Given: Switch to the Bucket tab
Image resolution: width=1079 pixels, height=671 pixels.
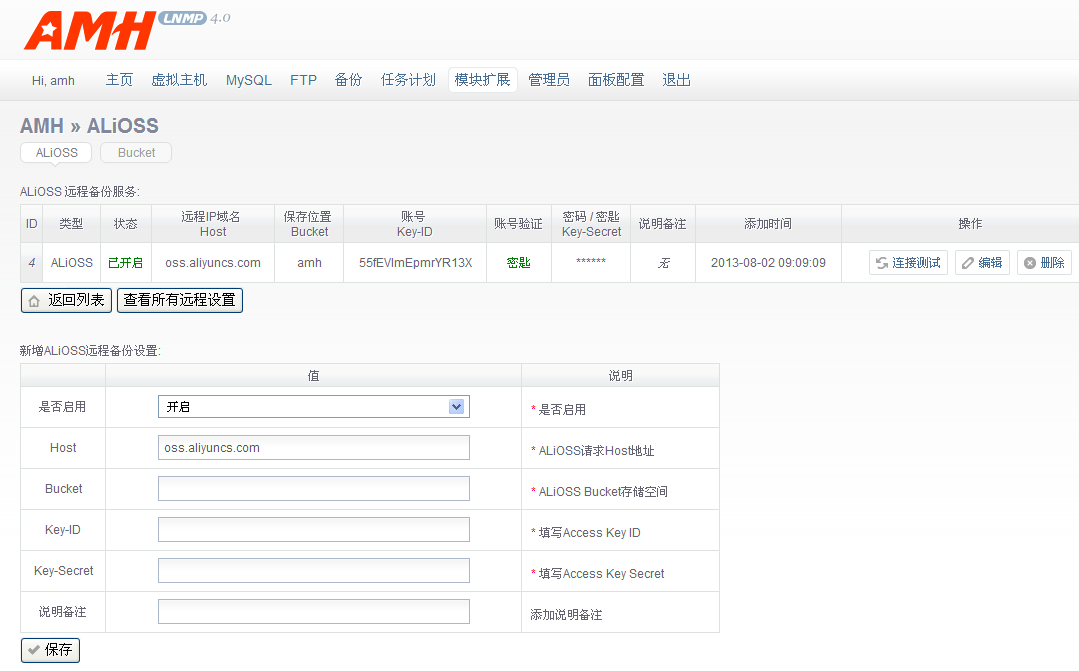Looking at the screenshot, I should [x=136, y=153].
